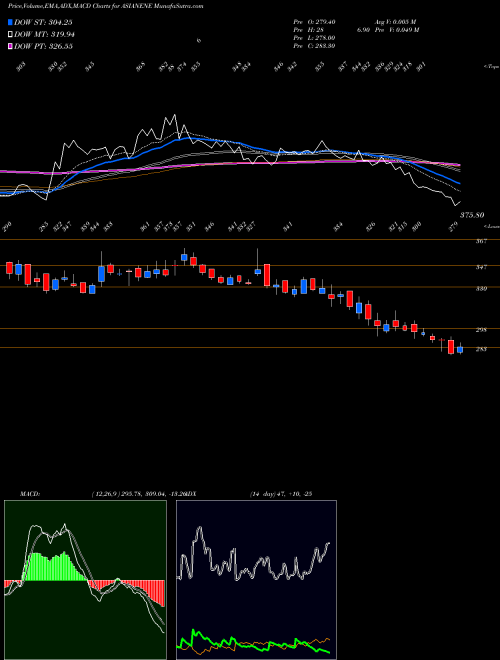Image resolution: width=500 pixels, height=660 pixels.
Task: Select the DOW PT long-term average label
Action: [44, 46]
